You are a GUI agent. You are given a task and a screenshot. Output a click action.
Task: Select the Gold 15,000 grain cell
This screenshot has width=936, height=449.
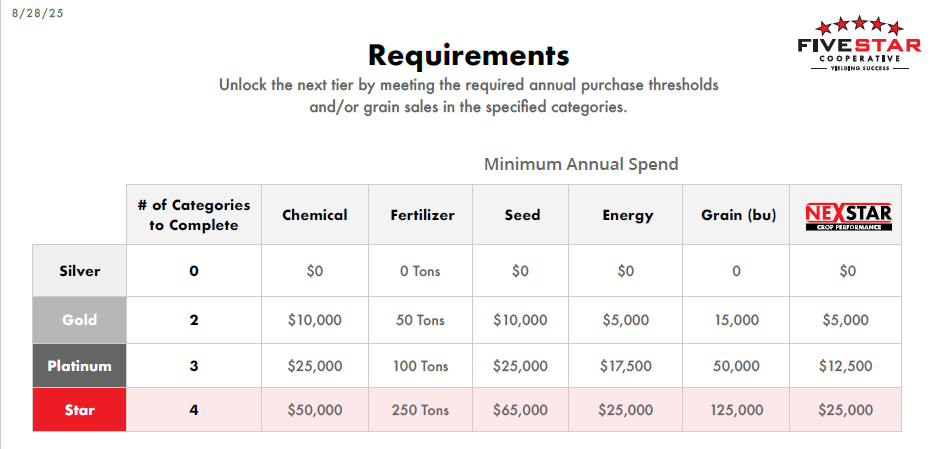tap(736, 320)
